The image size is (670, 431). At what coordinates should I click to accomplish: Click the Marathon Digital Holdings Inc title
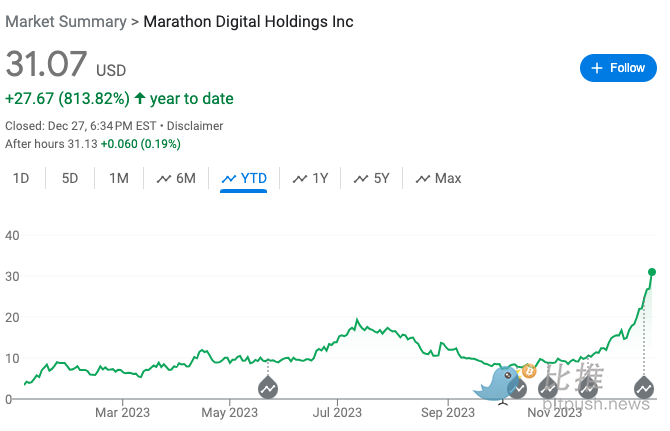[248, 21]
